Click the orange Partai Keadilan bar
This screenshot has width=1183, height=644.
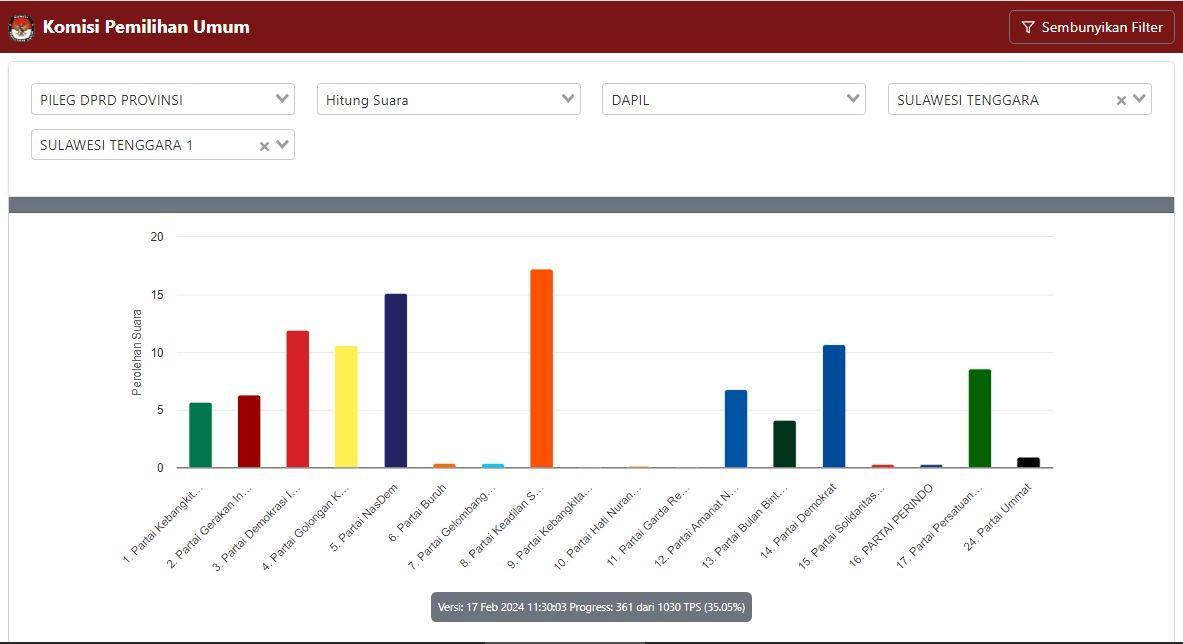(x=541, y=369)
